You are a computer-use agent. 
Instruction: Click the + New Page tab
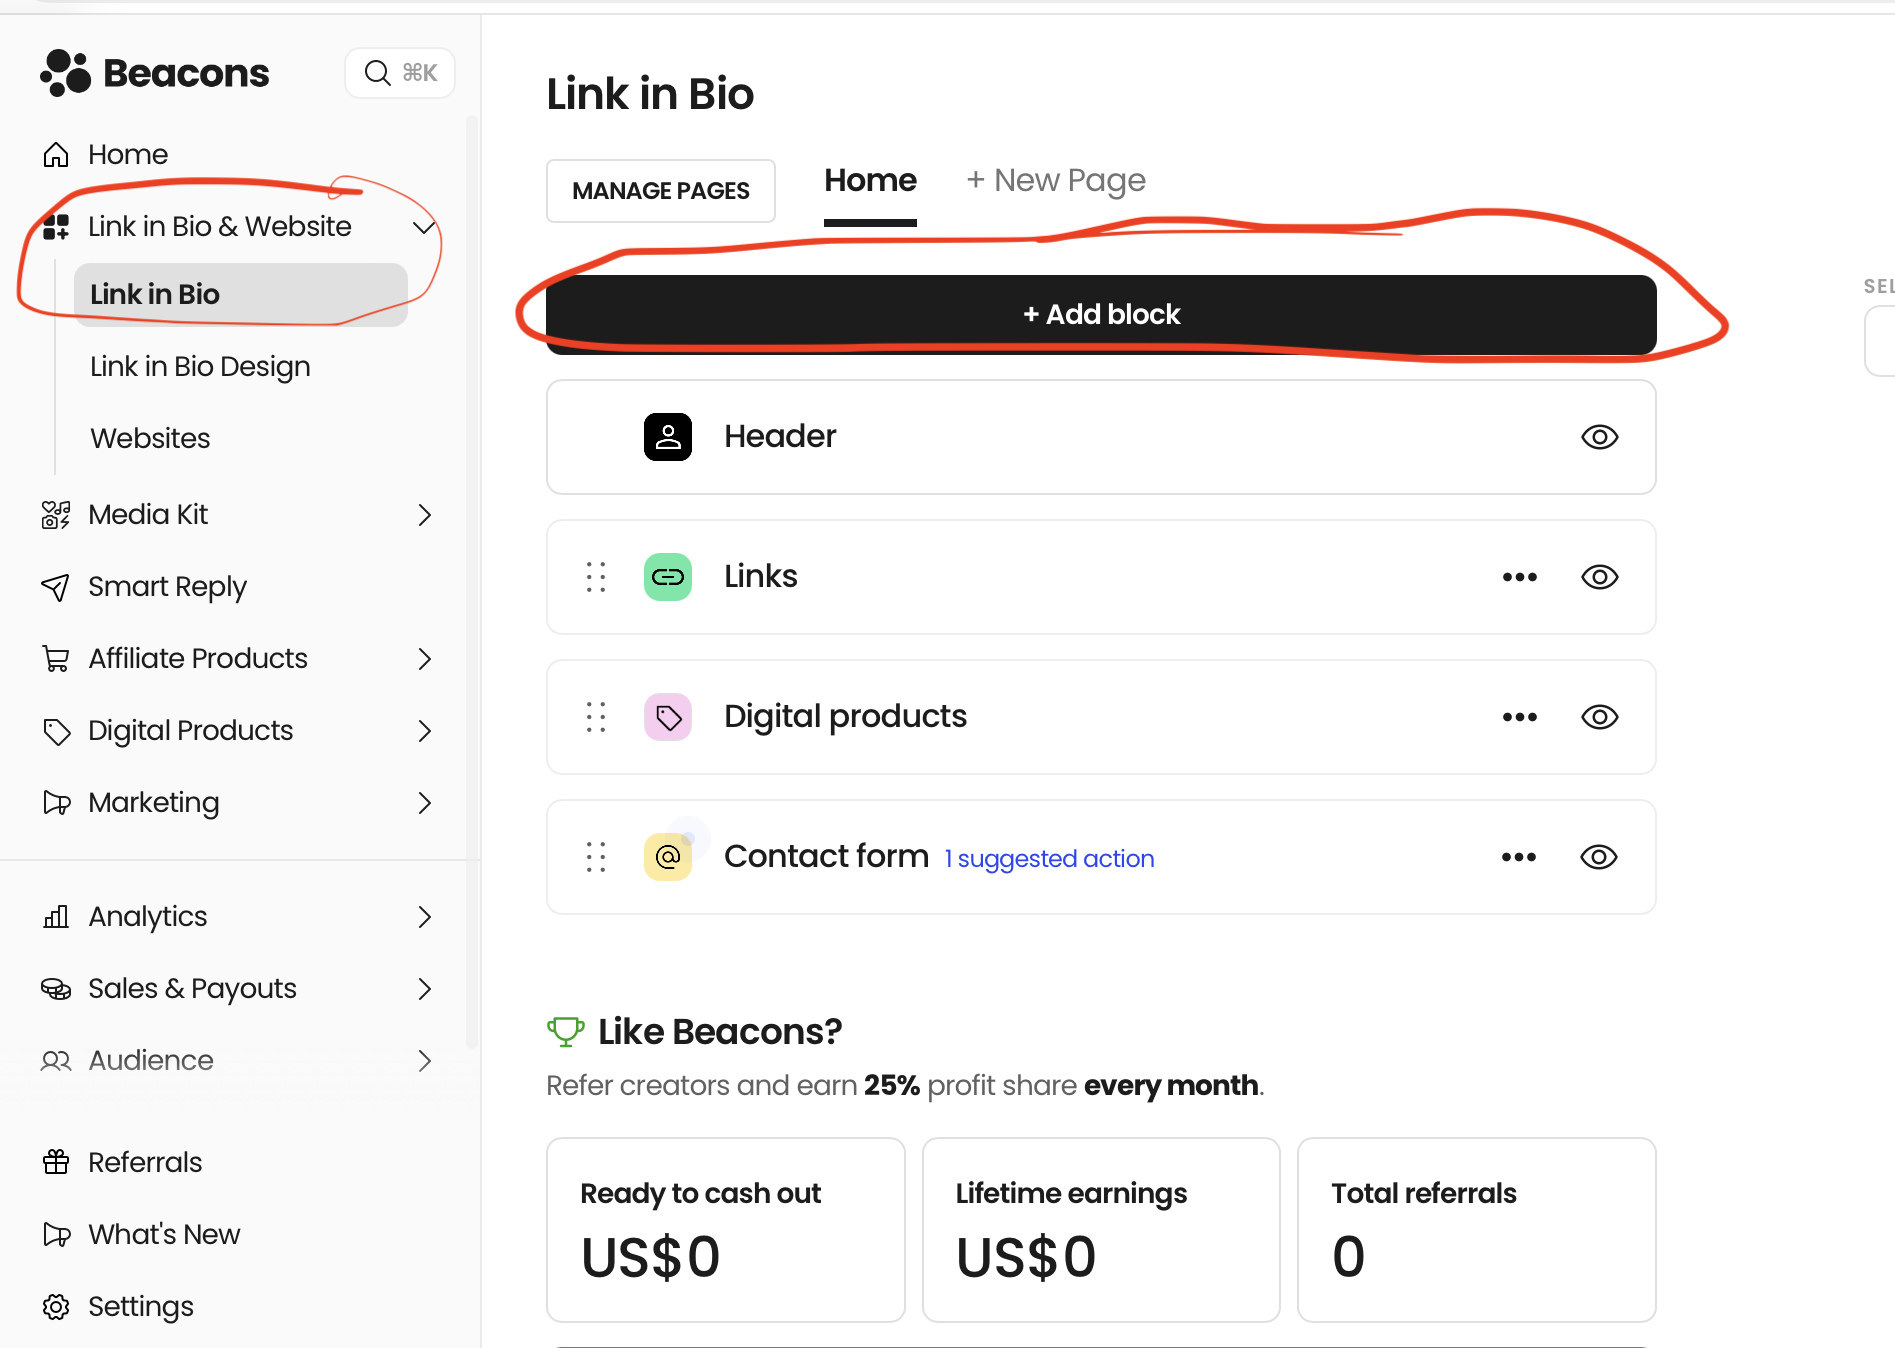(x=1056, y=181)
